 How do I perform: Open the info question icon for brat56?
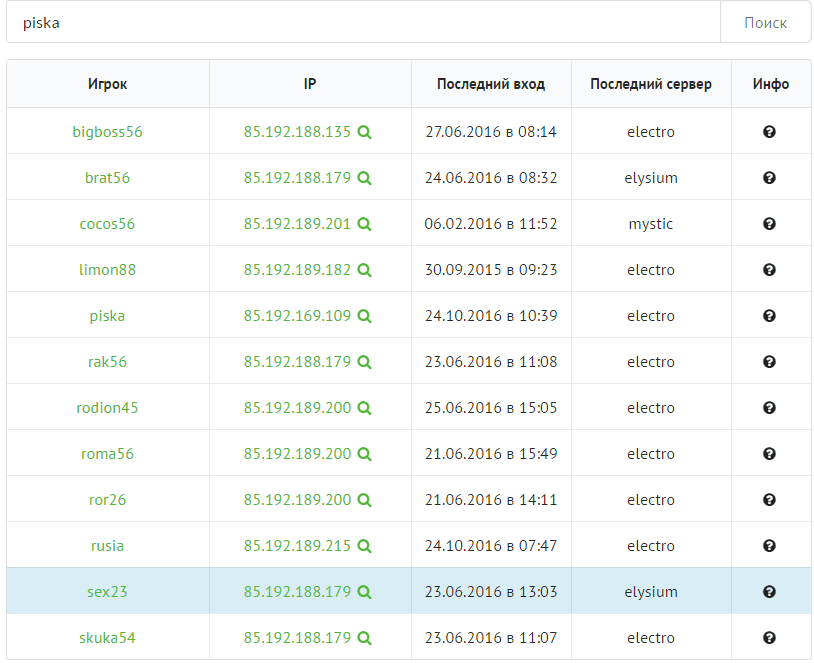(769, 178)
